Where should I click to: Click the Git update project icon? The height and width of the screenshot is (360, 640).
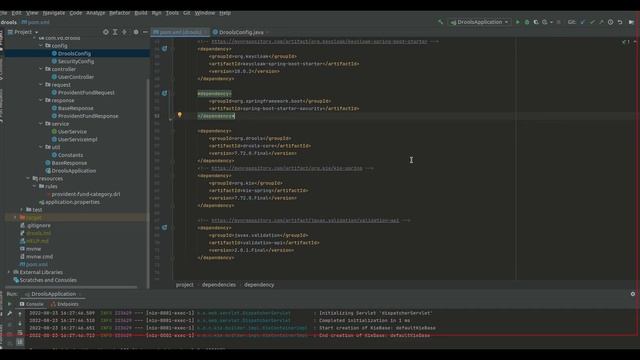(x=582, y=22)
